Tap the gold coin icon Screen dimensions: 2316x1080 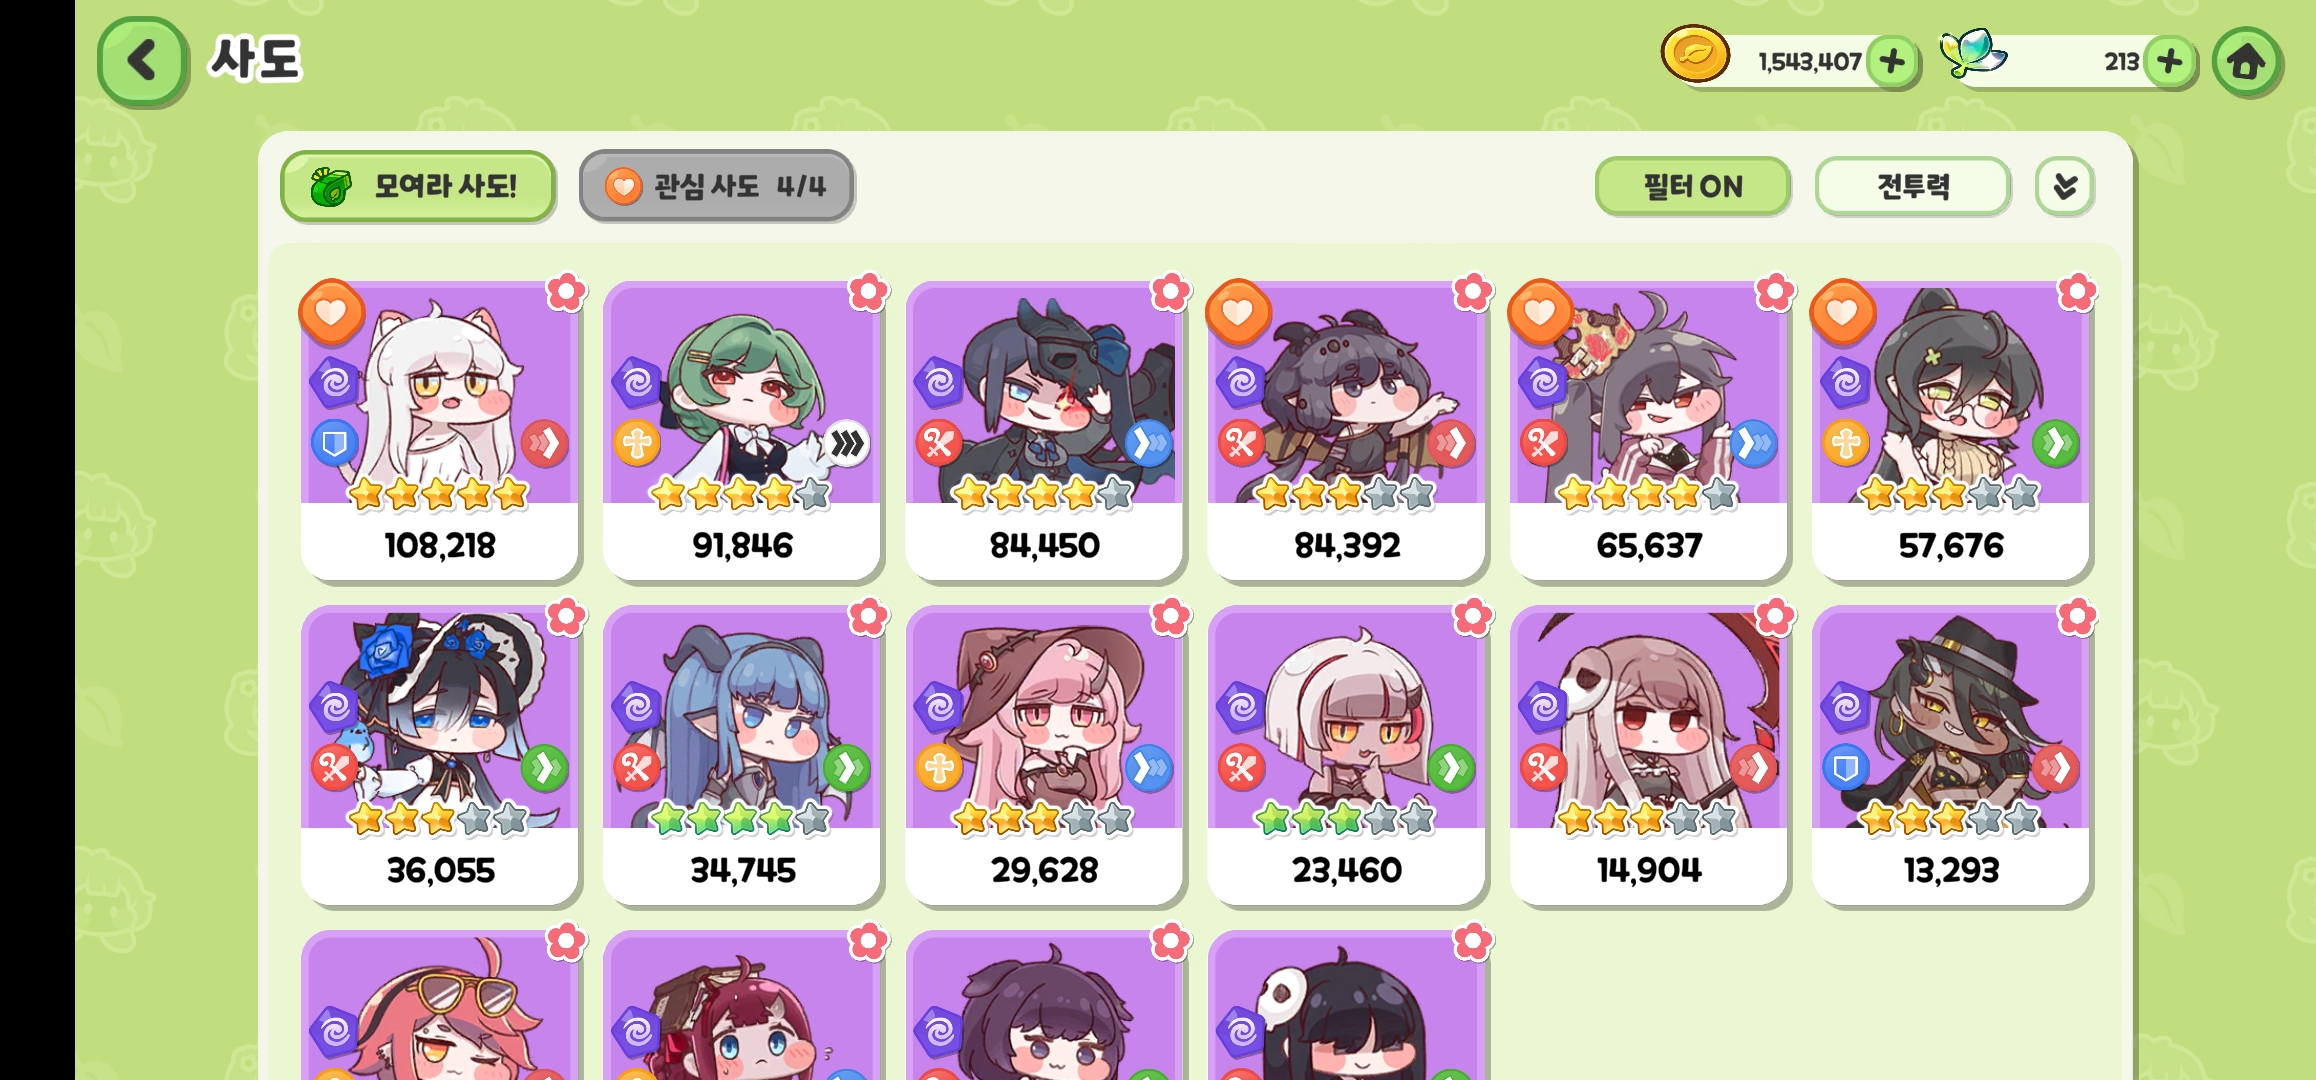(1695, 54)
